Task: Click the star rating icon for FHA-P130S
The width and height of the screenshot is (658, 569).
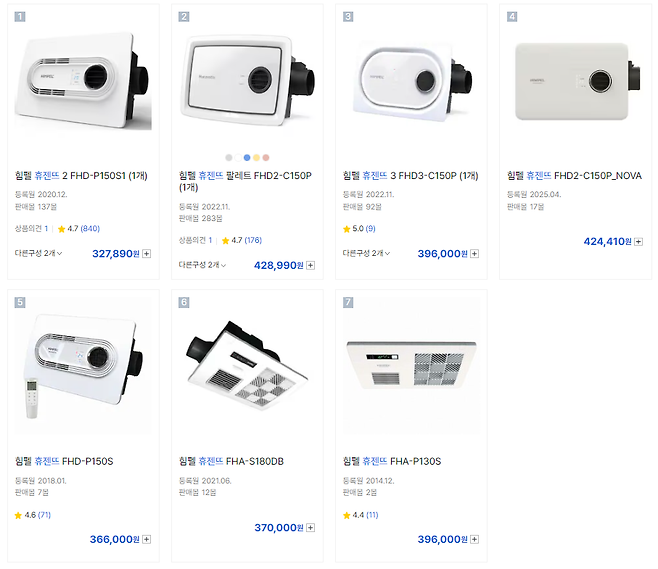Action: pyautogui.click(x=347, y=515)
